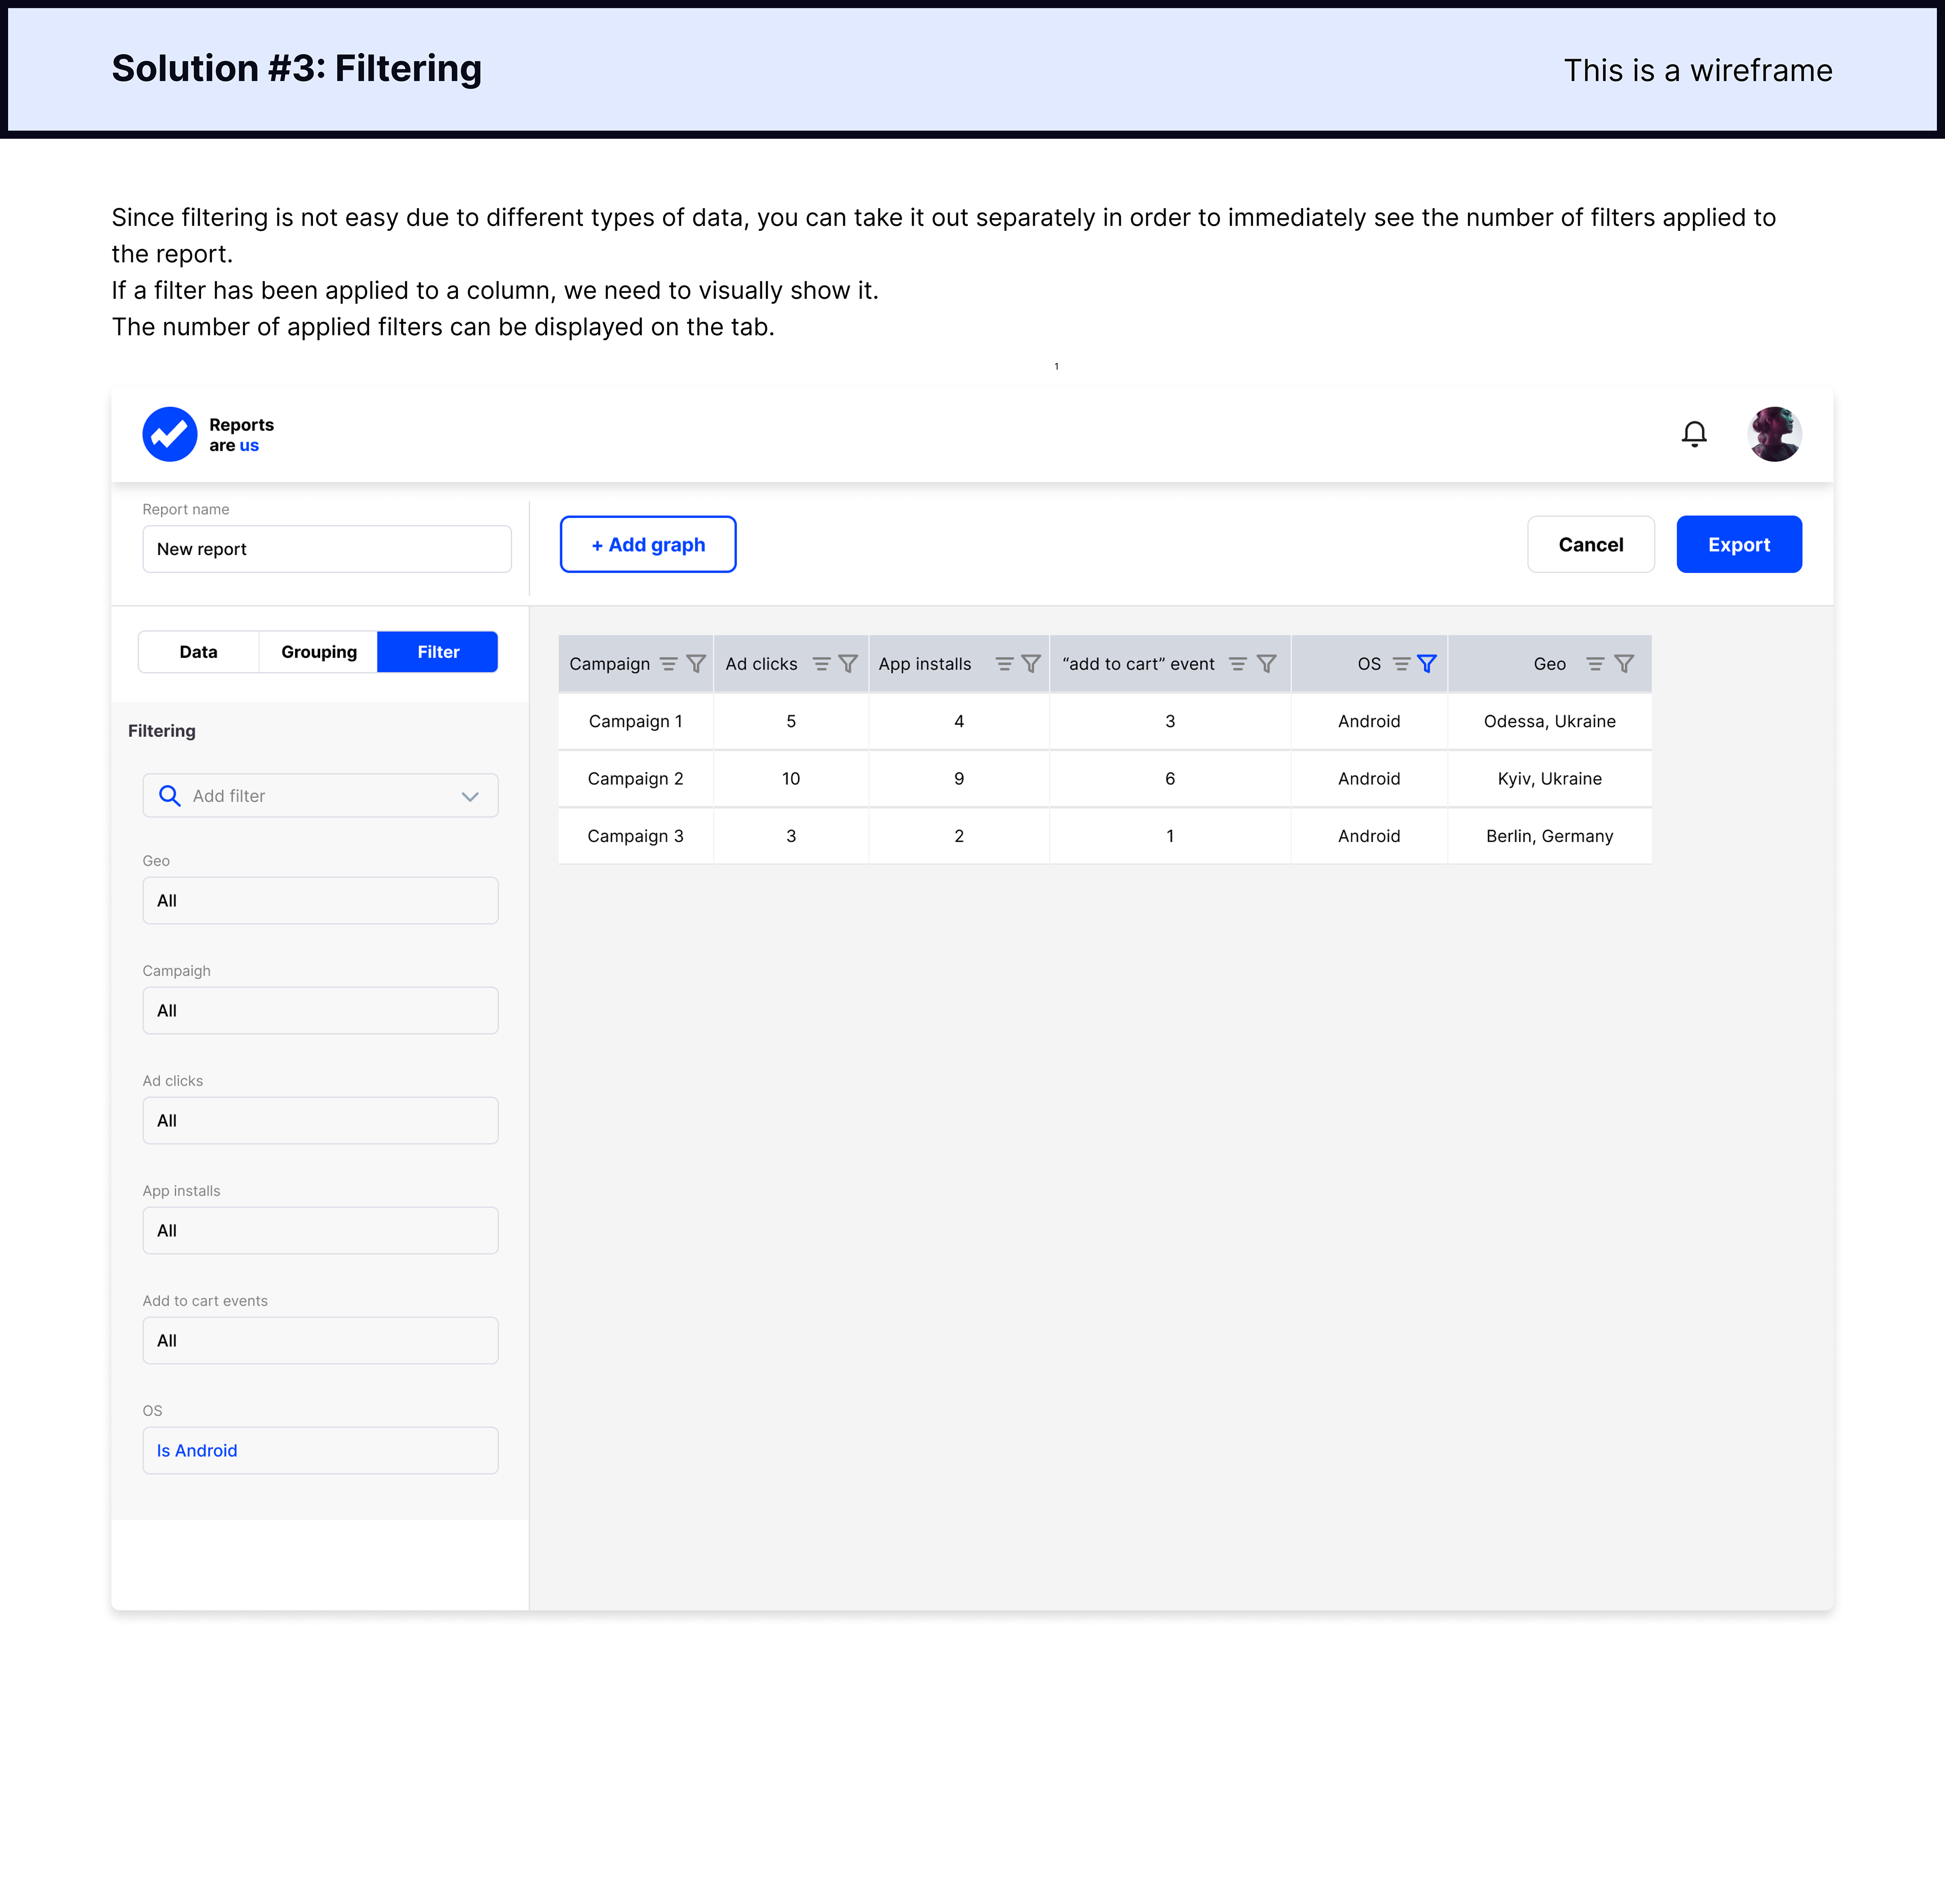The image size is (1945, 1904).
Task: Filter the App installs column
Action: (x=1031, y=664)
